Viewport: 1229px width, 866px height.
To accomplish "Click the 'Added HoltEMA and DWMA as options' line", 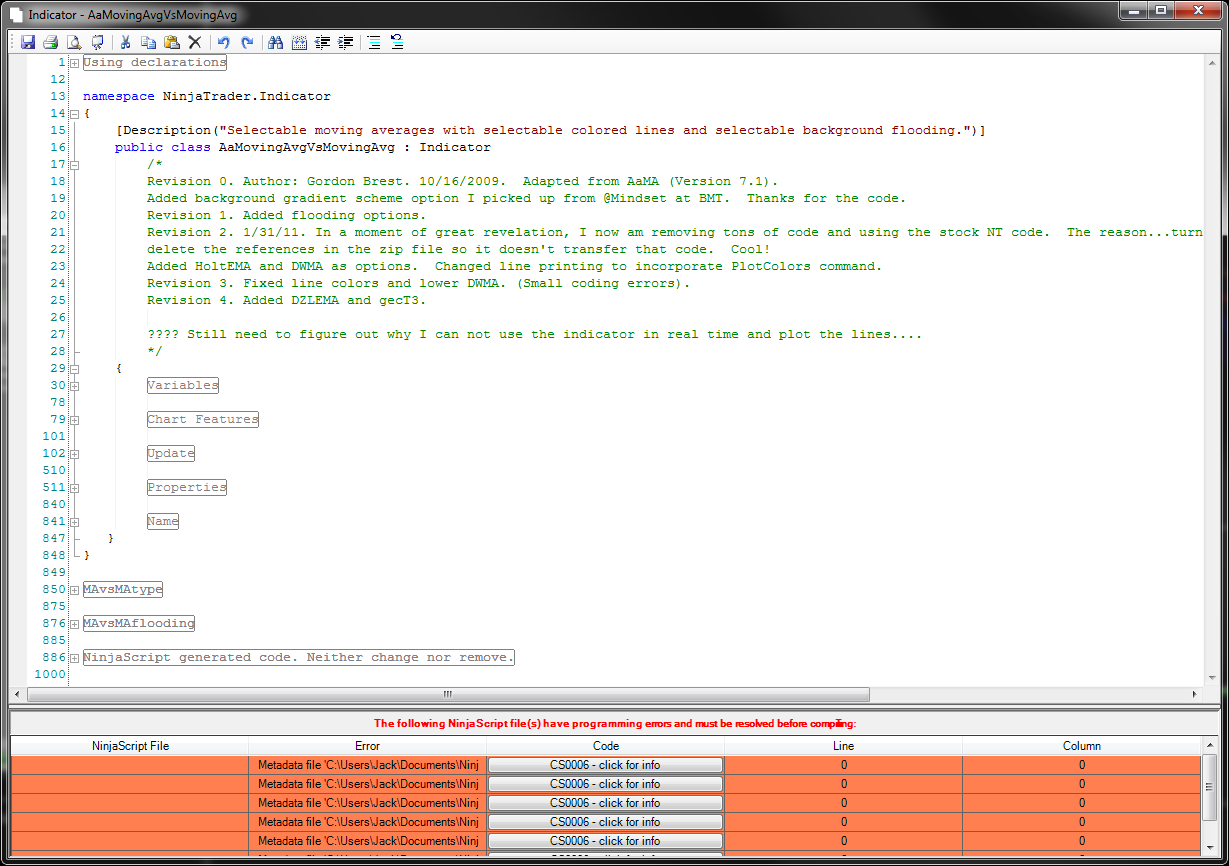I will tap(514, 267).
